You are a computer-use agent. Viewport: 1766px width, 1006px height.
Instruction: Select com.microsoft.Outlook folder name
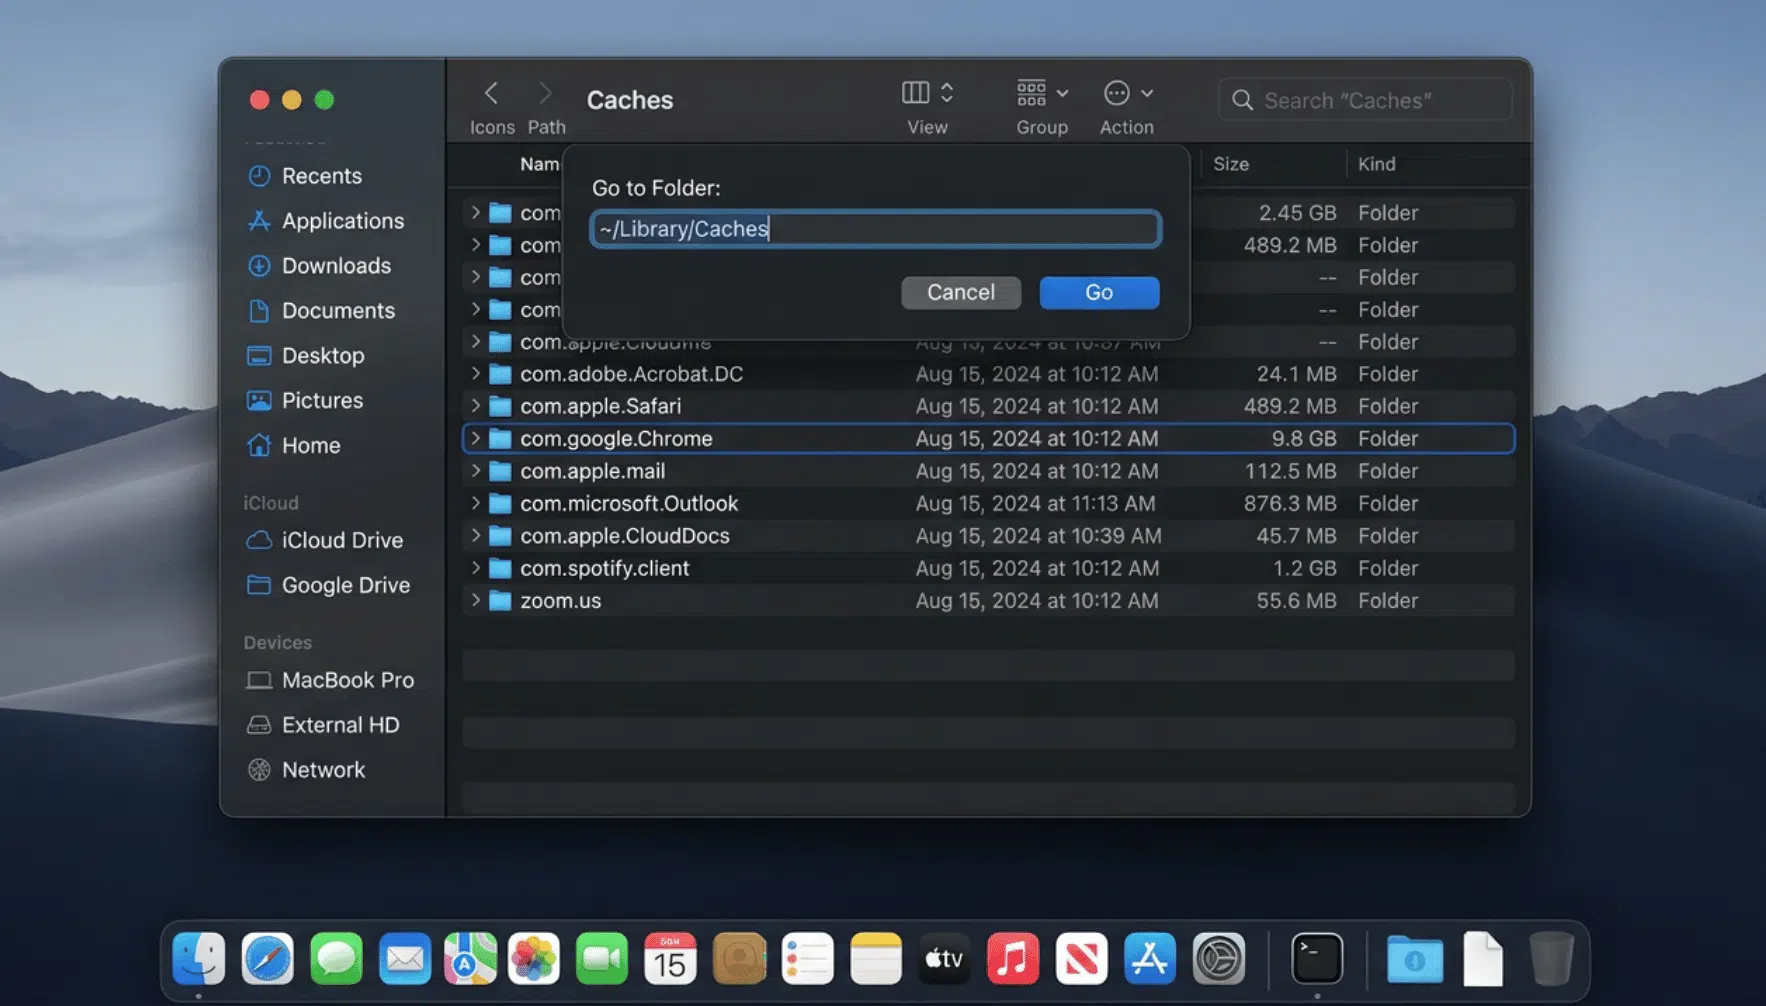(x=629, y=503)
